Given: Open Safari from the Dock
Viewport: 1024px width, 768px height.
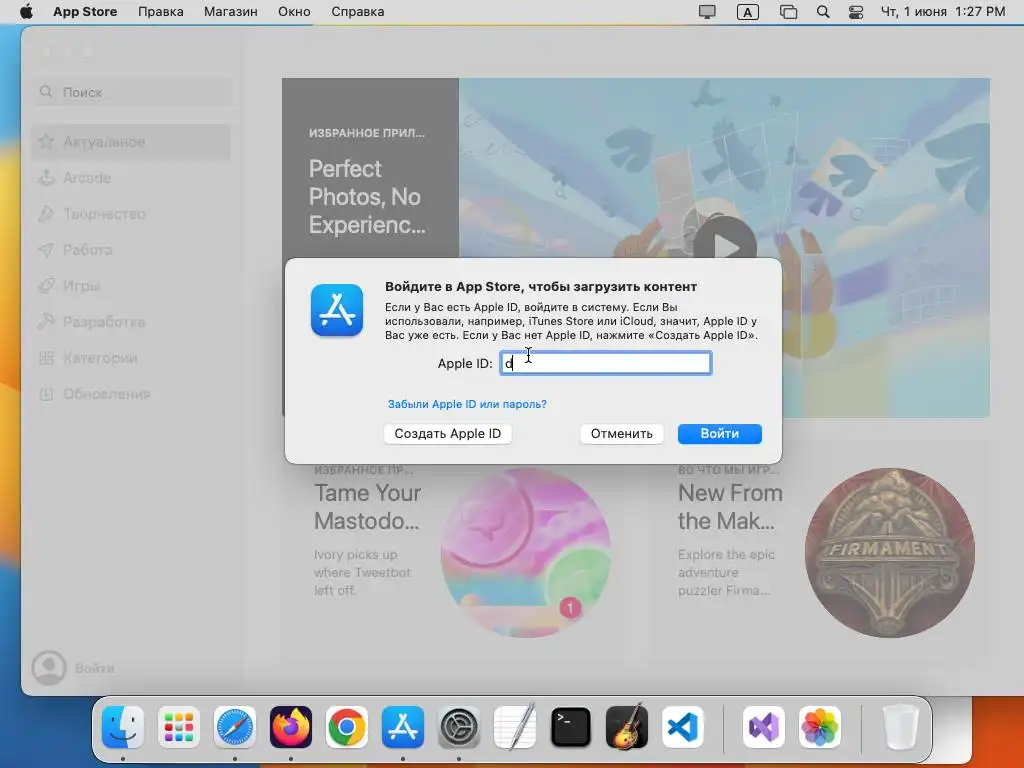Looking at the screenshot, I should click(x=234, y=727).
